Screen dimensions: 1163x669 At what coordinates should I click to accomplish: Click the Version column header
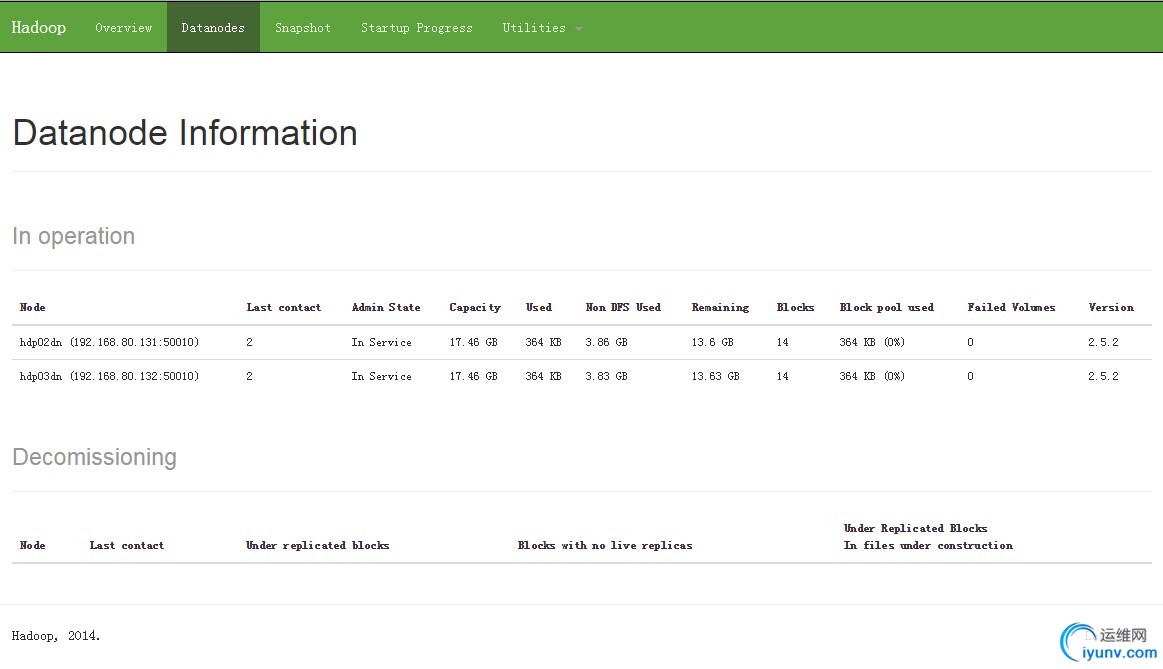click(x=1111, y=307)
